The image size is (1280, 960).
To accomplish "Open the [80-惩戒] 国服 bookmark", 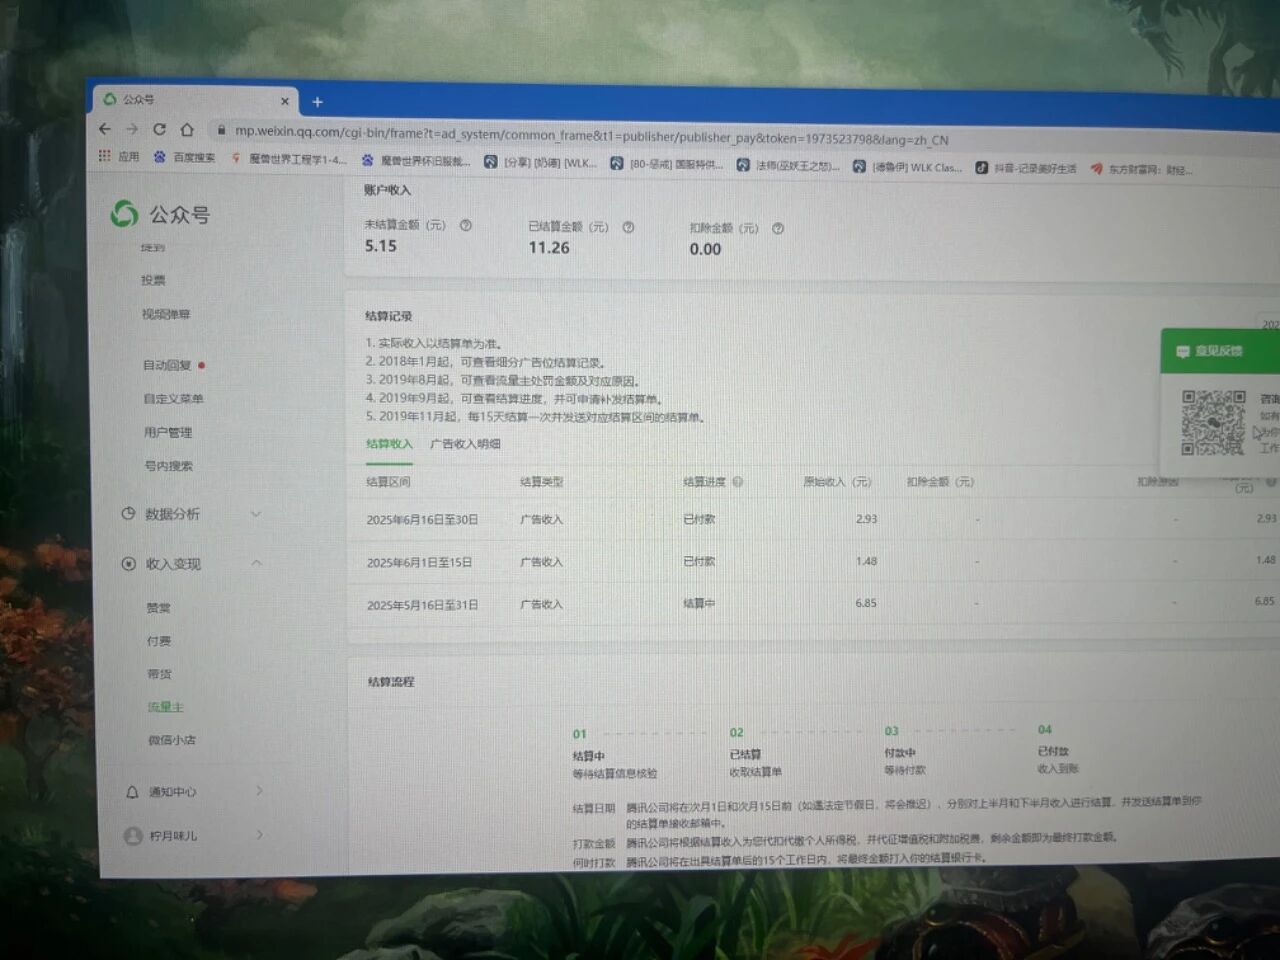I will 666,164.
